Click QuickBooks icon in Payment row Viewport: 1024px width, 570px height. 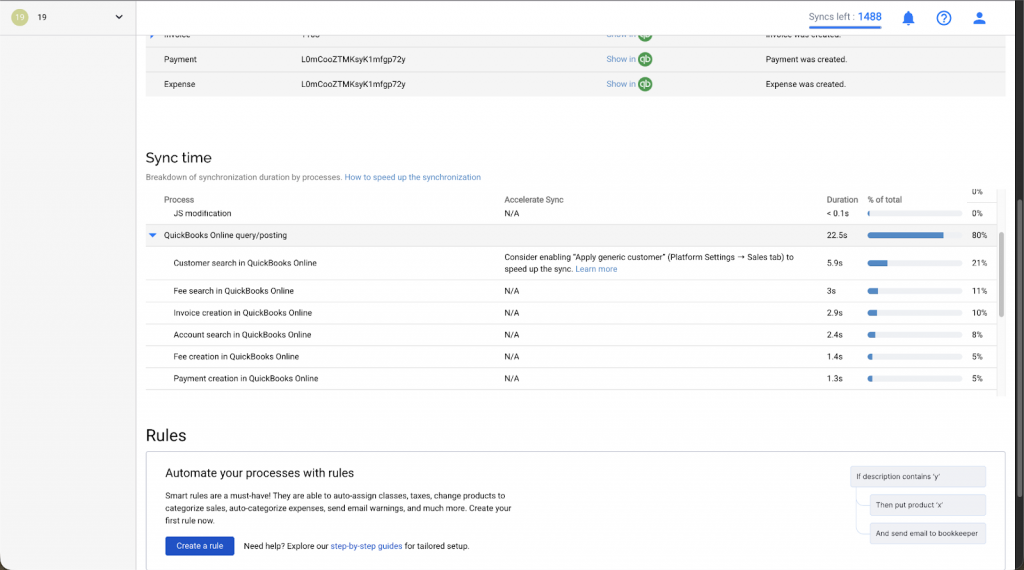(x=645, y=59)
